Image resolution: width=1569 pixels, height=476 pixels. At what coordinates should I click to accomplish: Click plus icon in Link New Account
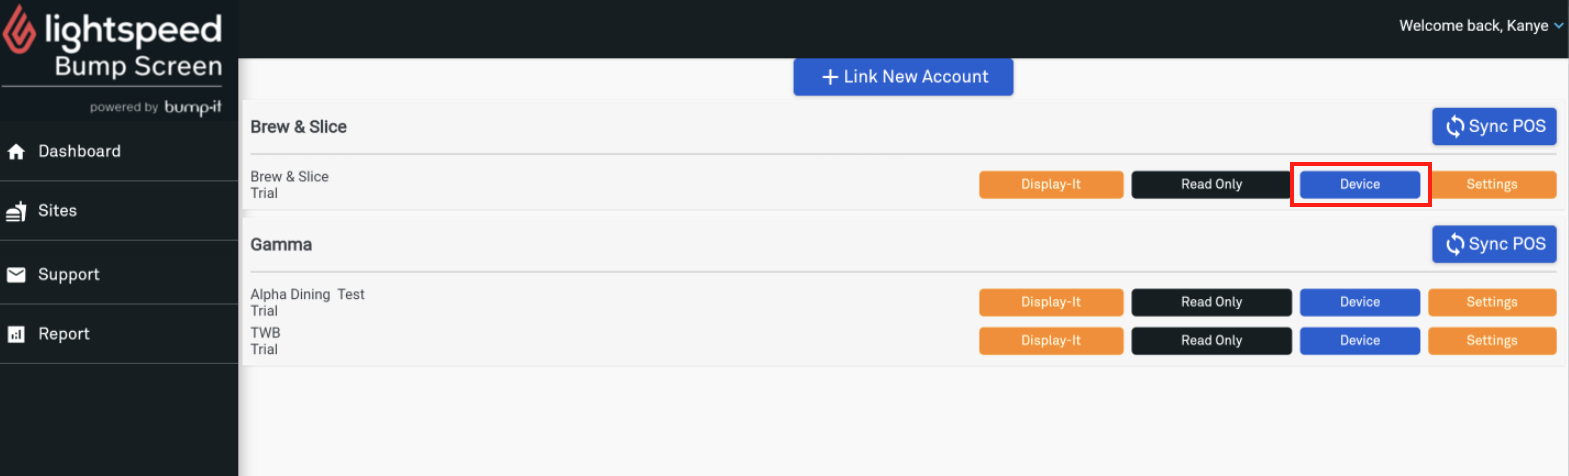829,77
